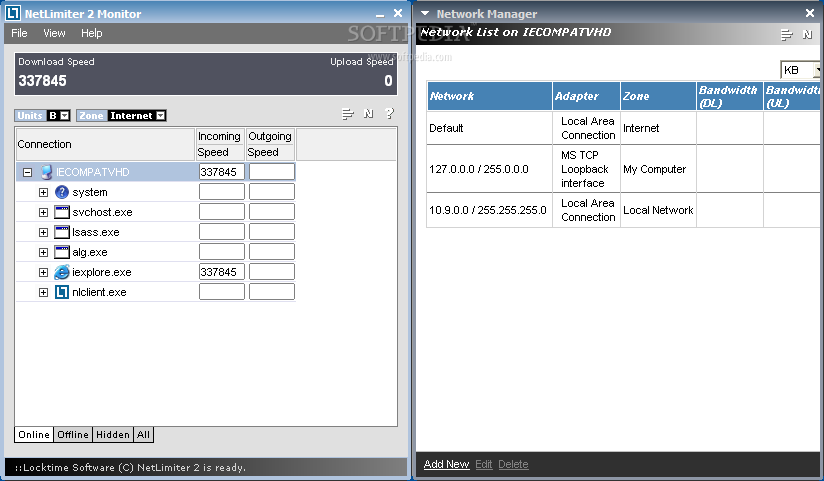Screen dimensions: 824x481
Task: Click the list options icon in Monitor toolbar
Action: (348, 114)
